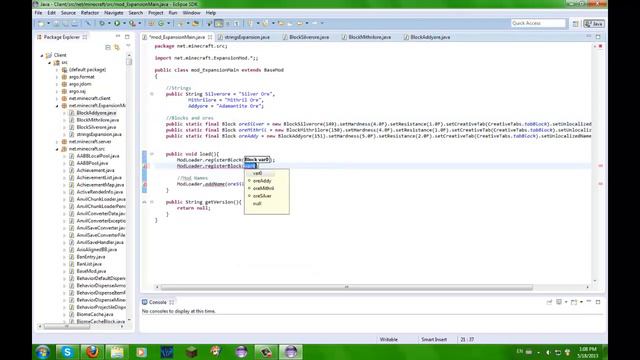Select Achievement.java in the tree
Viewport: 640px width, 360px height.
point(96,170)
